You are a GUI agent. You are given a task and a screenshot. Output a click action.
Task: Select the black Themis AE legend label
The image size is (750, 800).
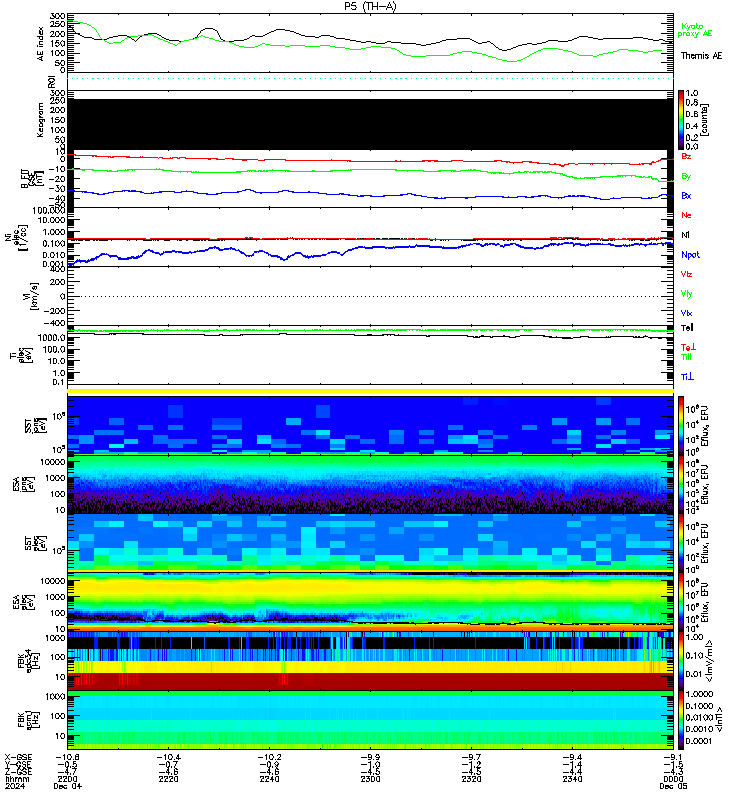(x=701, y=56)
